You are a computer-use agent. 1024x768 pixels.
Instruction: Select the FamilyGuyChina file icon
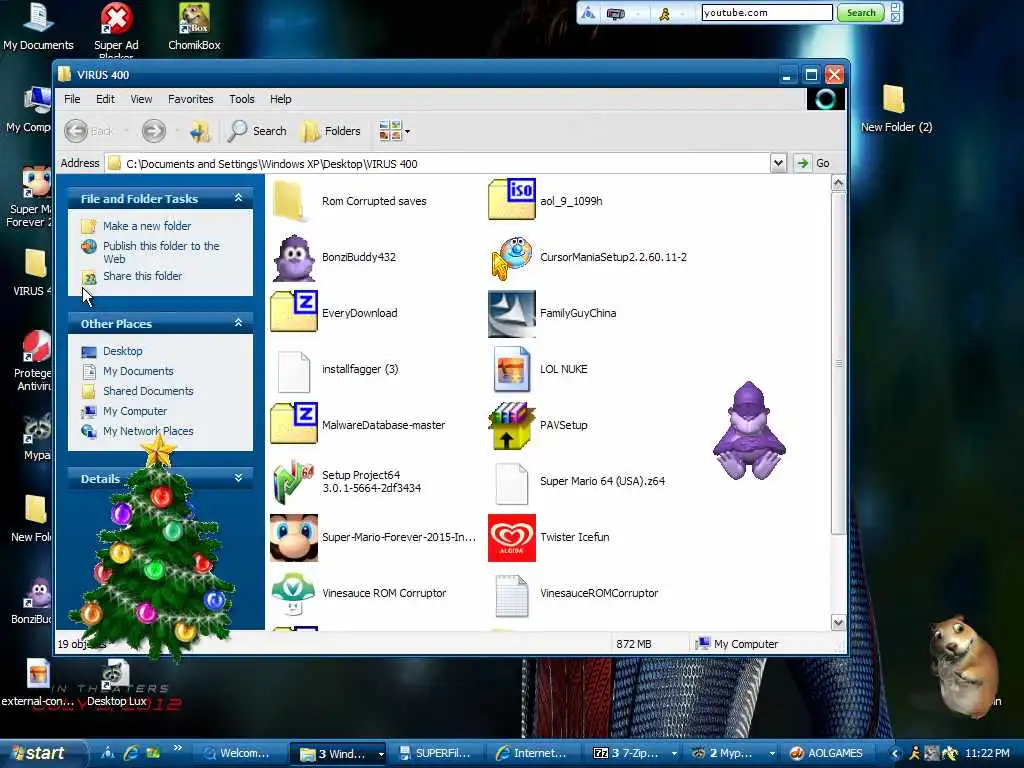point(512,313)
